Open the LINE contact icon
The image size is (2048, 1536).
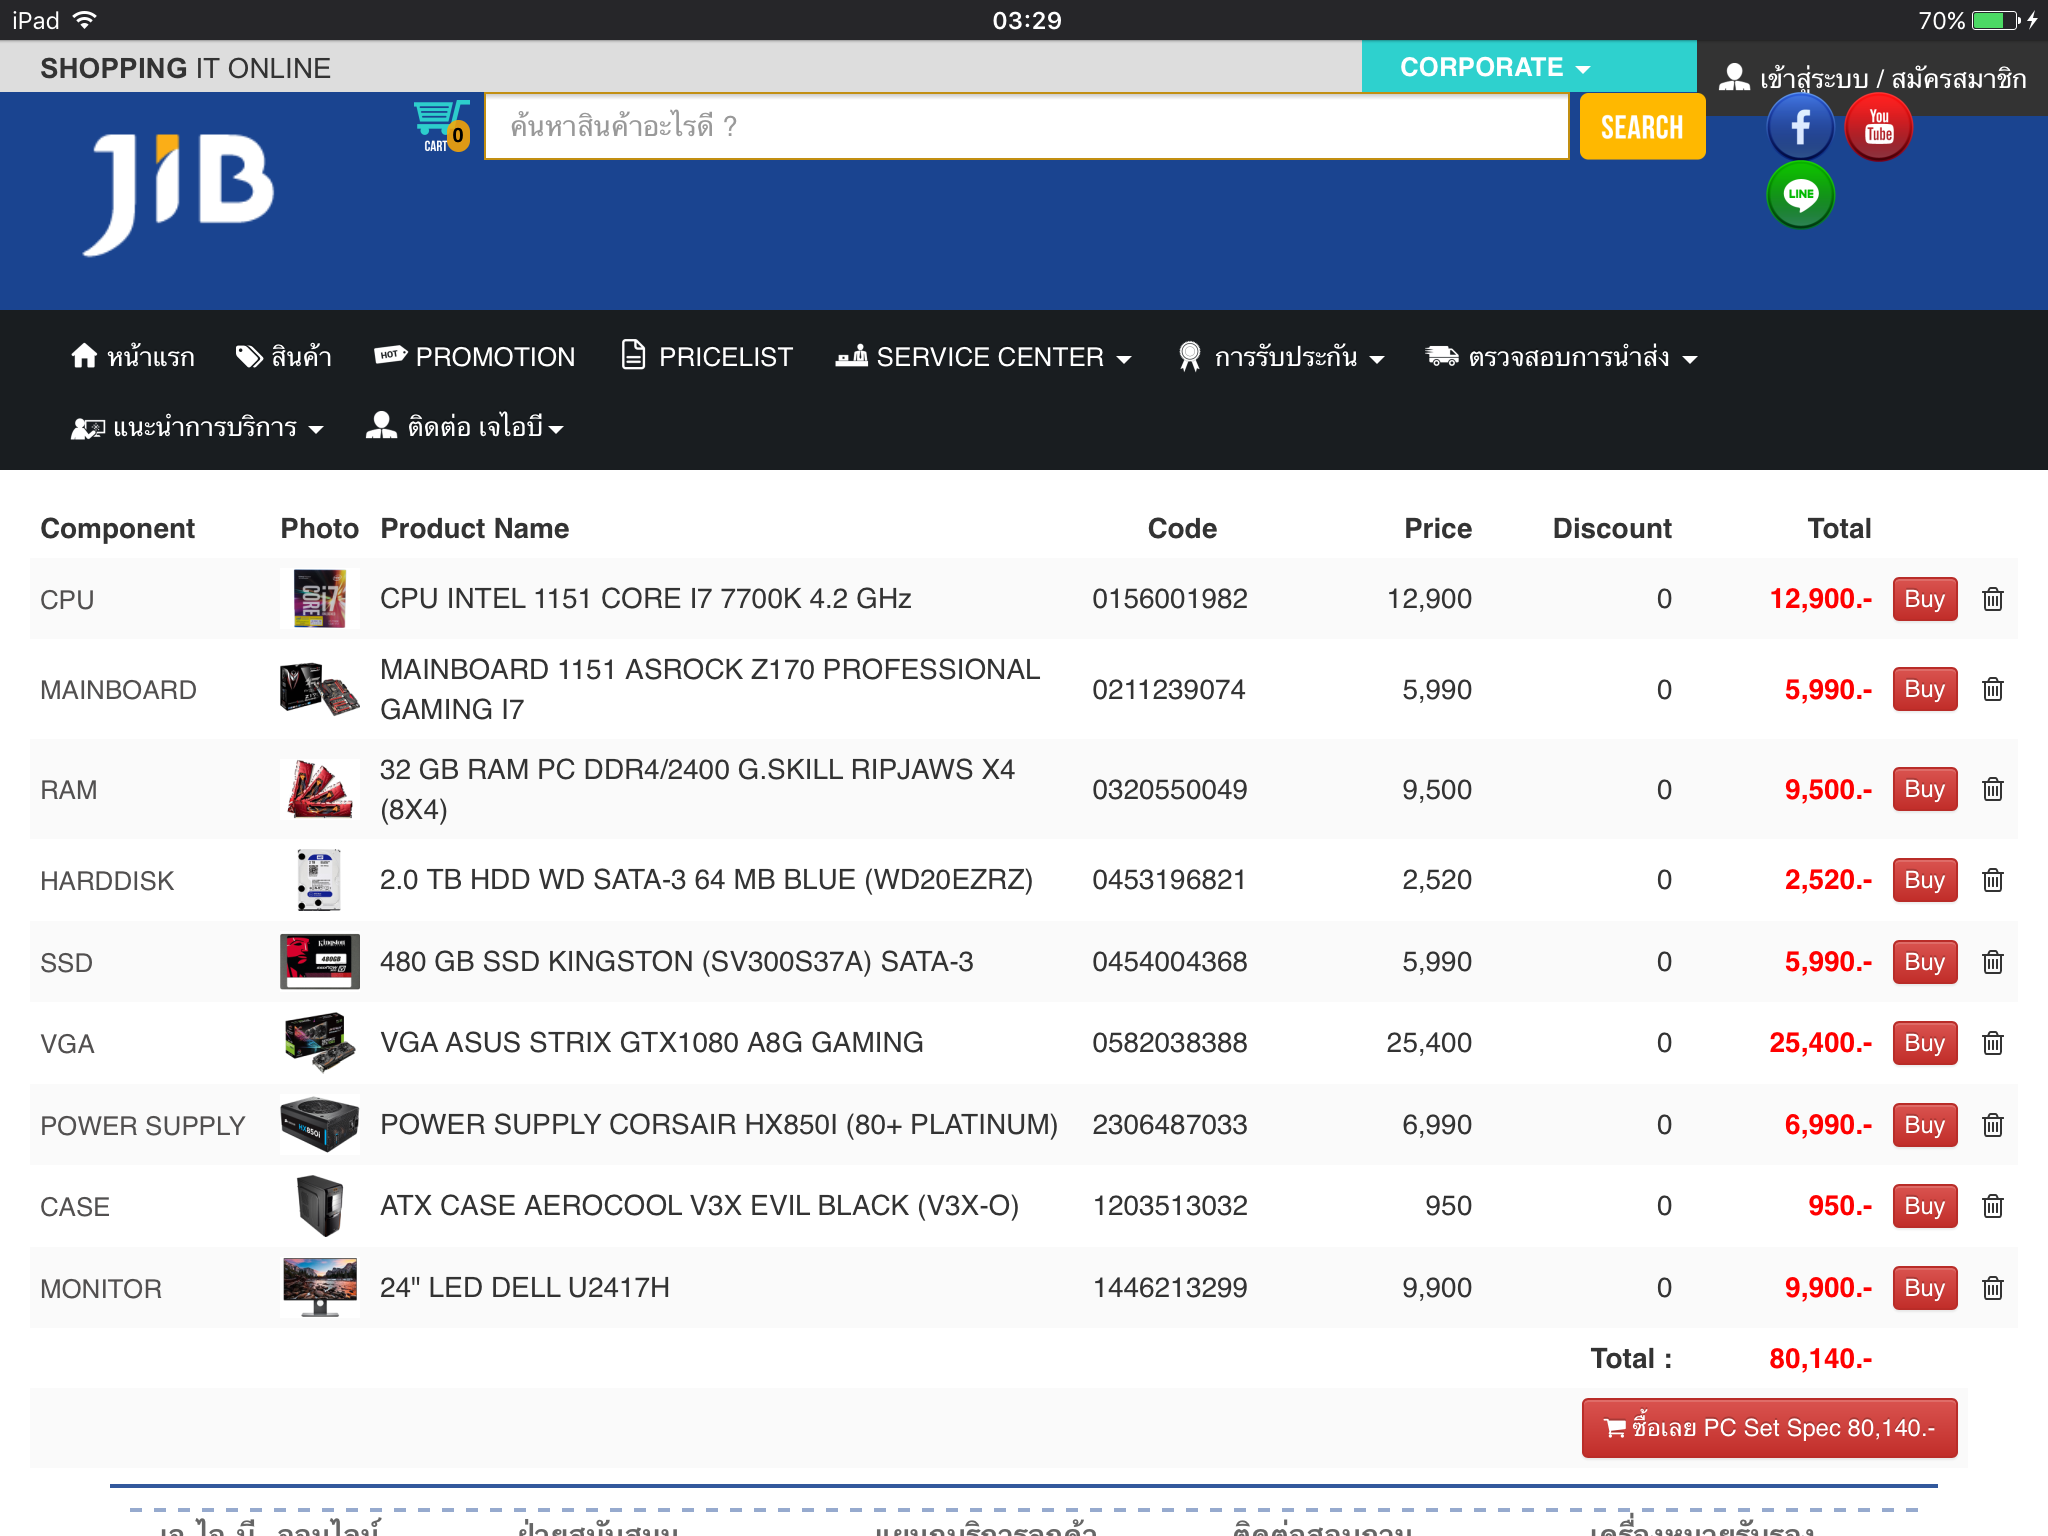tap(1801, 195)
